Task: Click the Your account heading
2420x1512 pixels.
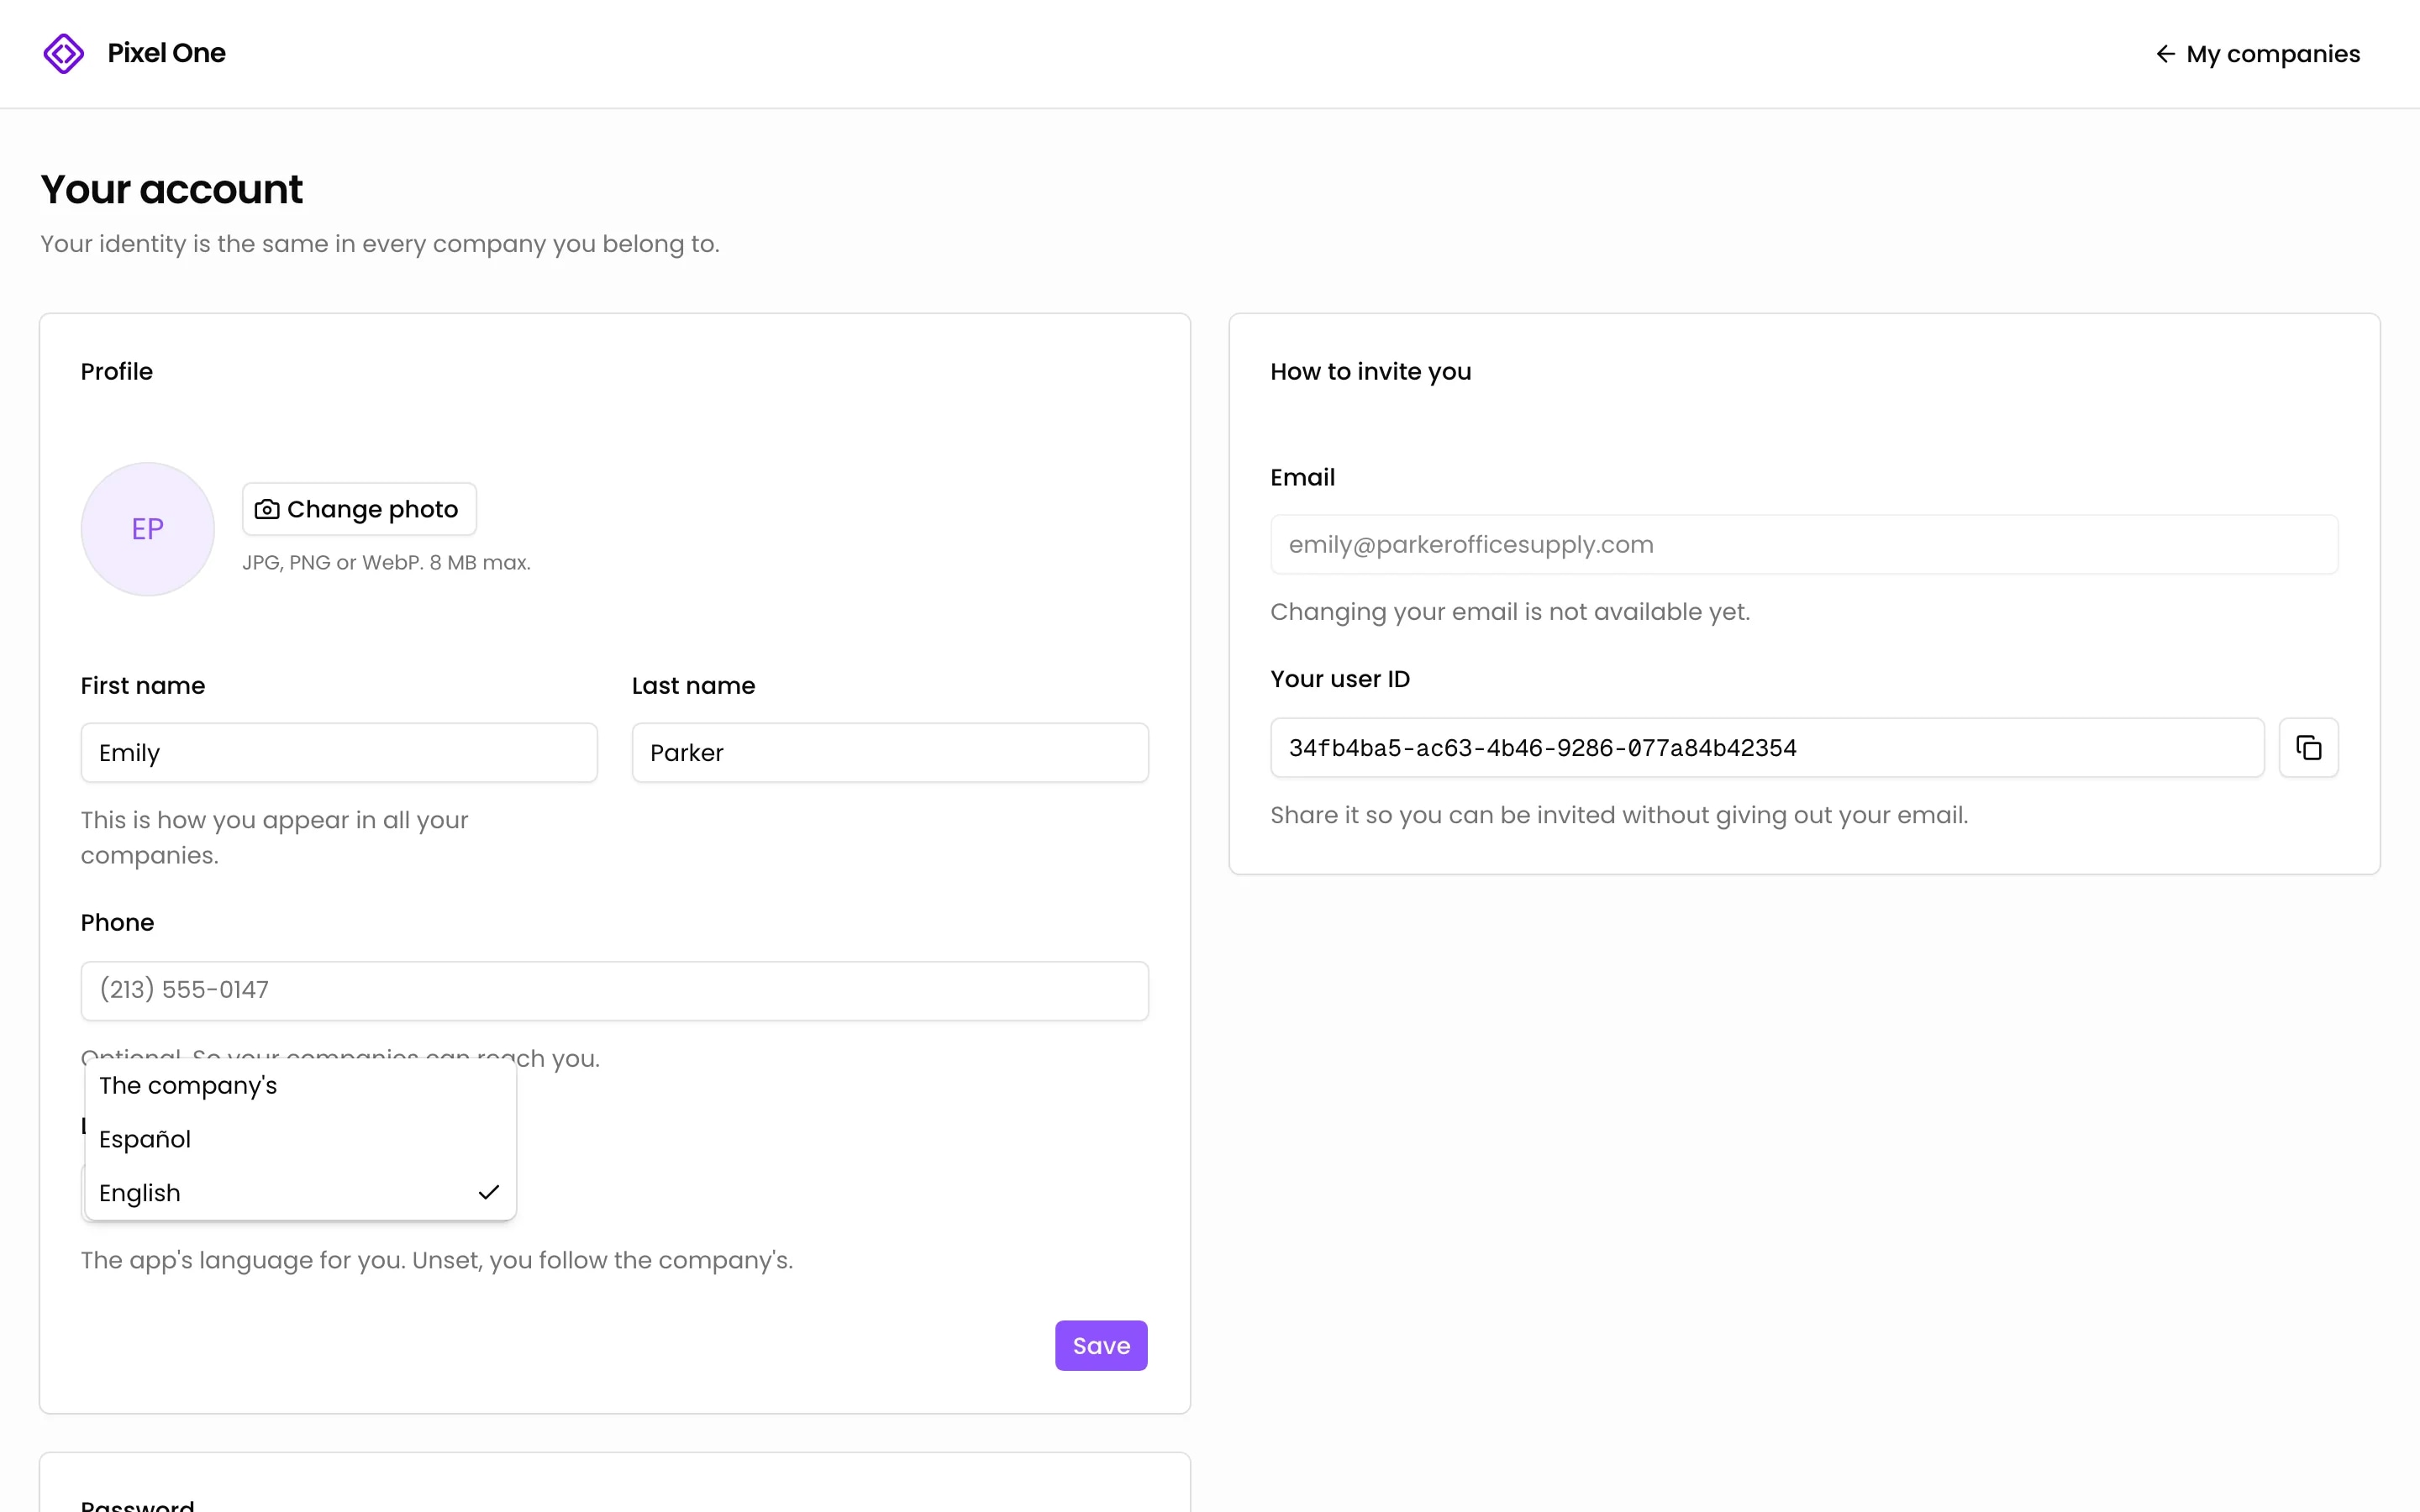Action: (x=171, y=189)
